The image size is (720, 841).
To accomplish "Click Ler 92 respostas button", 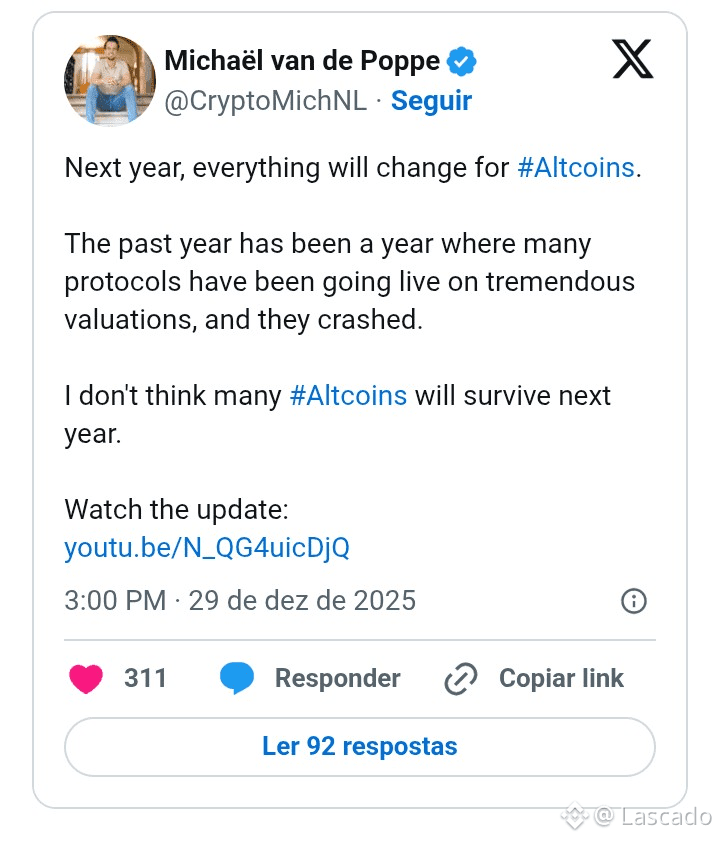I will [360, 746].
